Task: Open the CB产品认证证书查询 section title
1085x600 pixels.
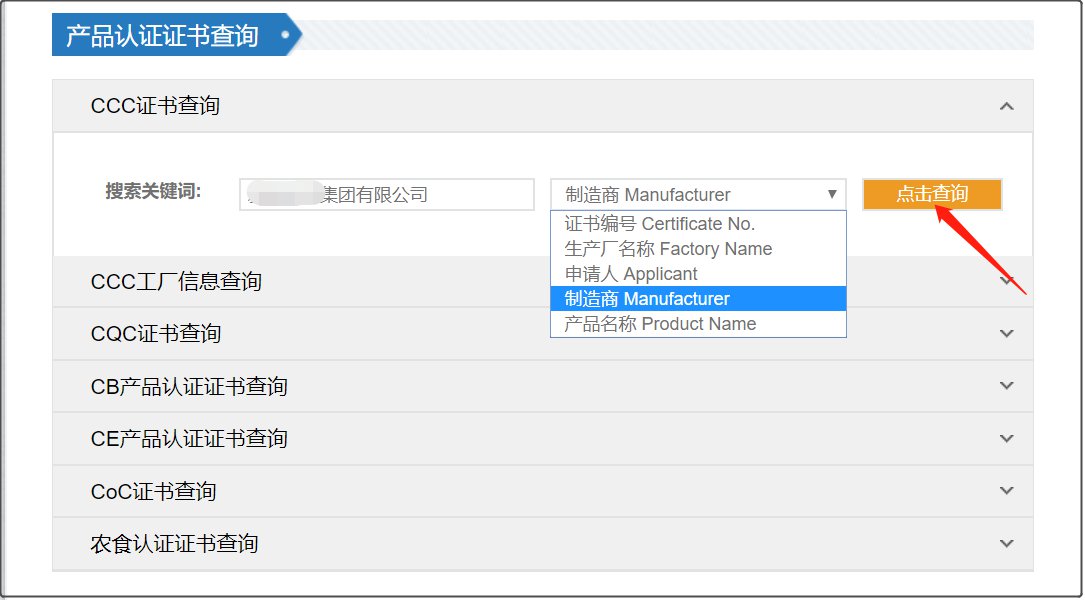Action: [189, 386]
